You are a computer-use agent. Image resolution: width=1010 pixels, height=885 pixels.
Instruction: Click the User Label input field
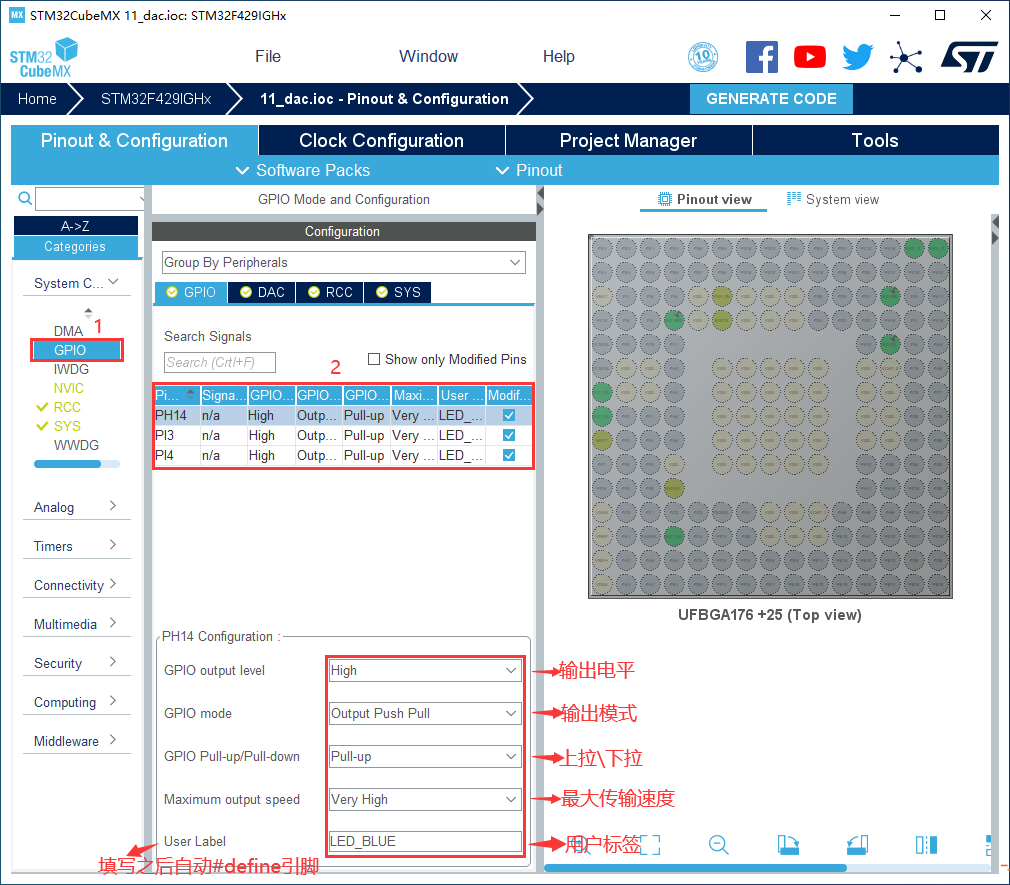(424, 842)
